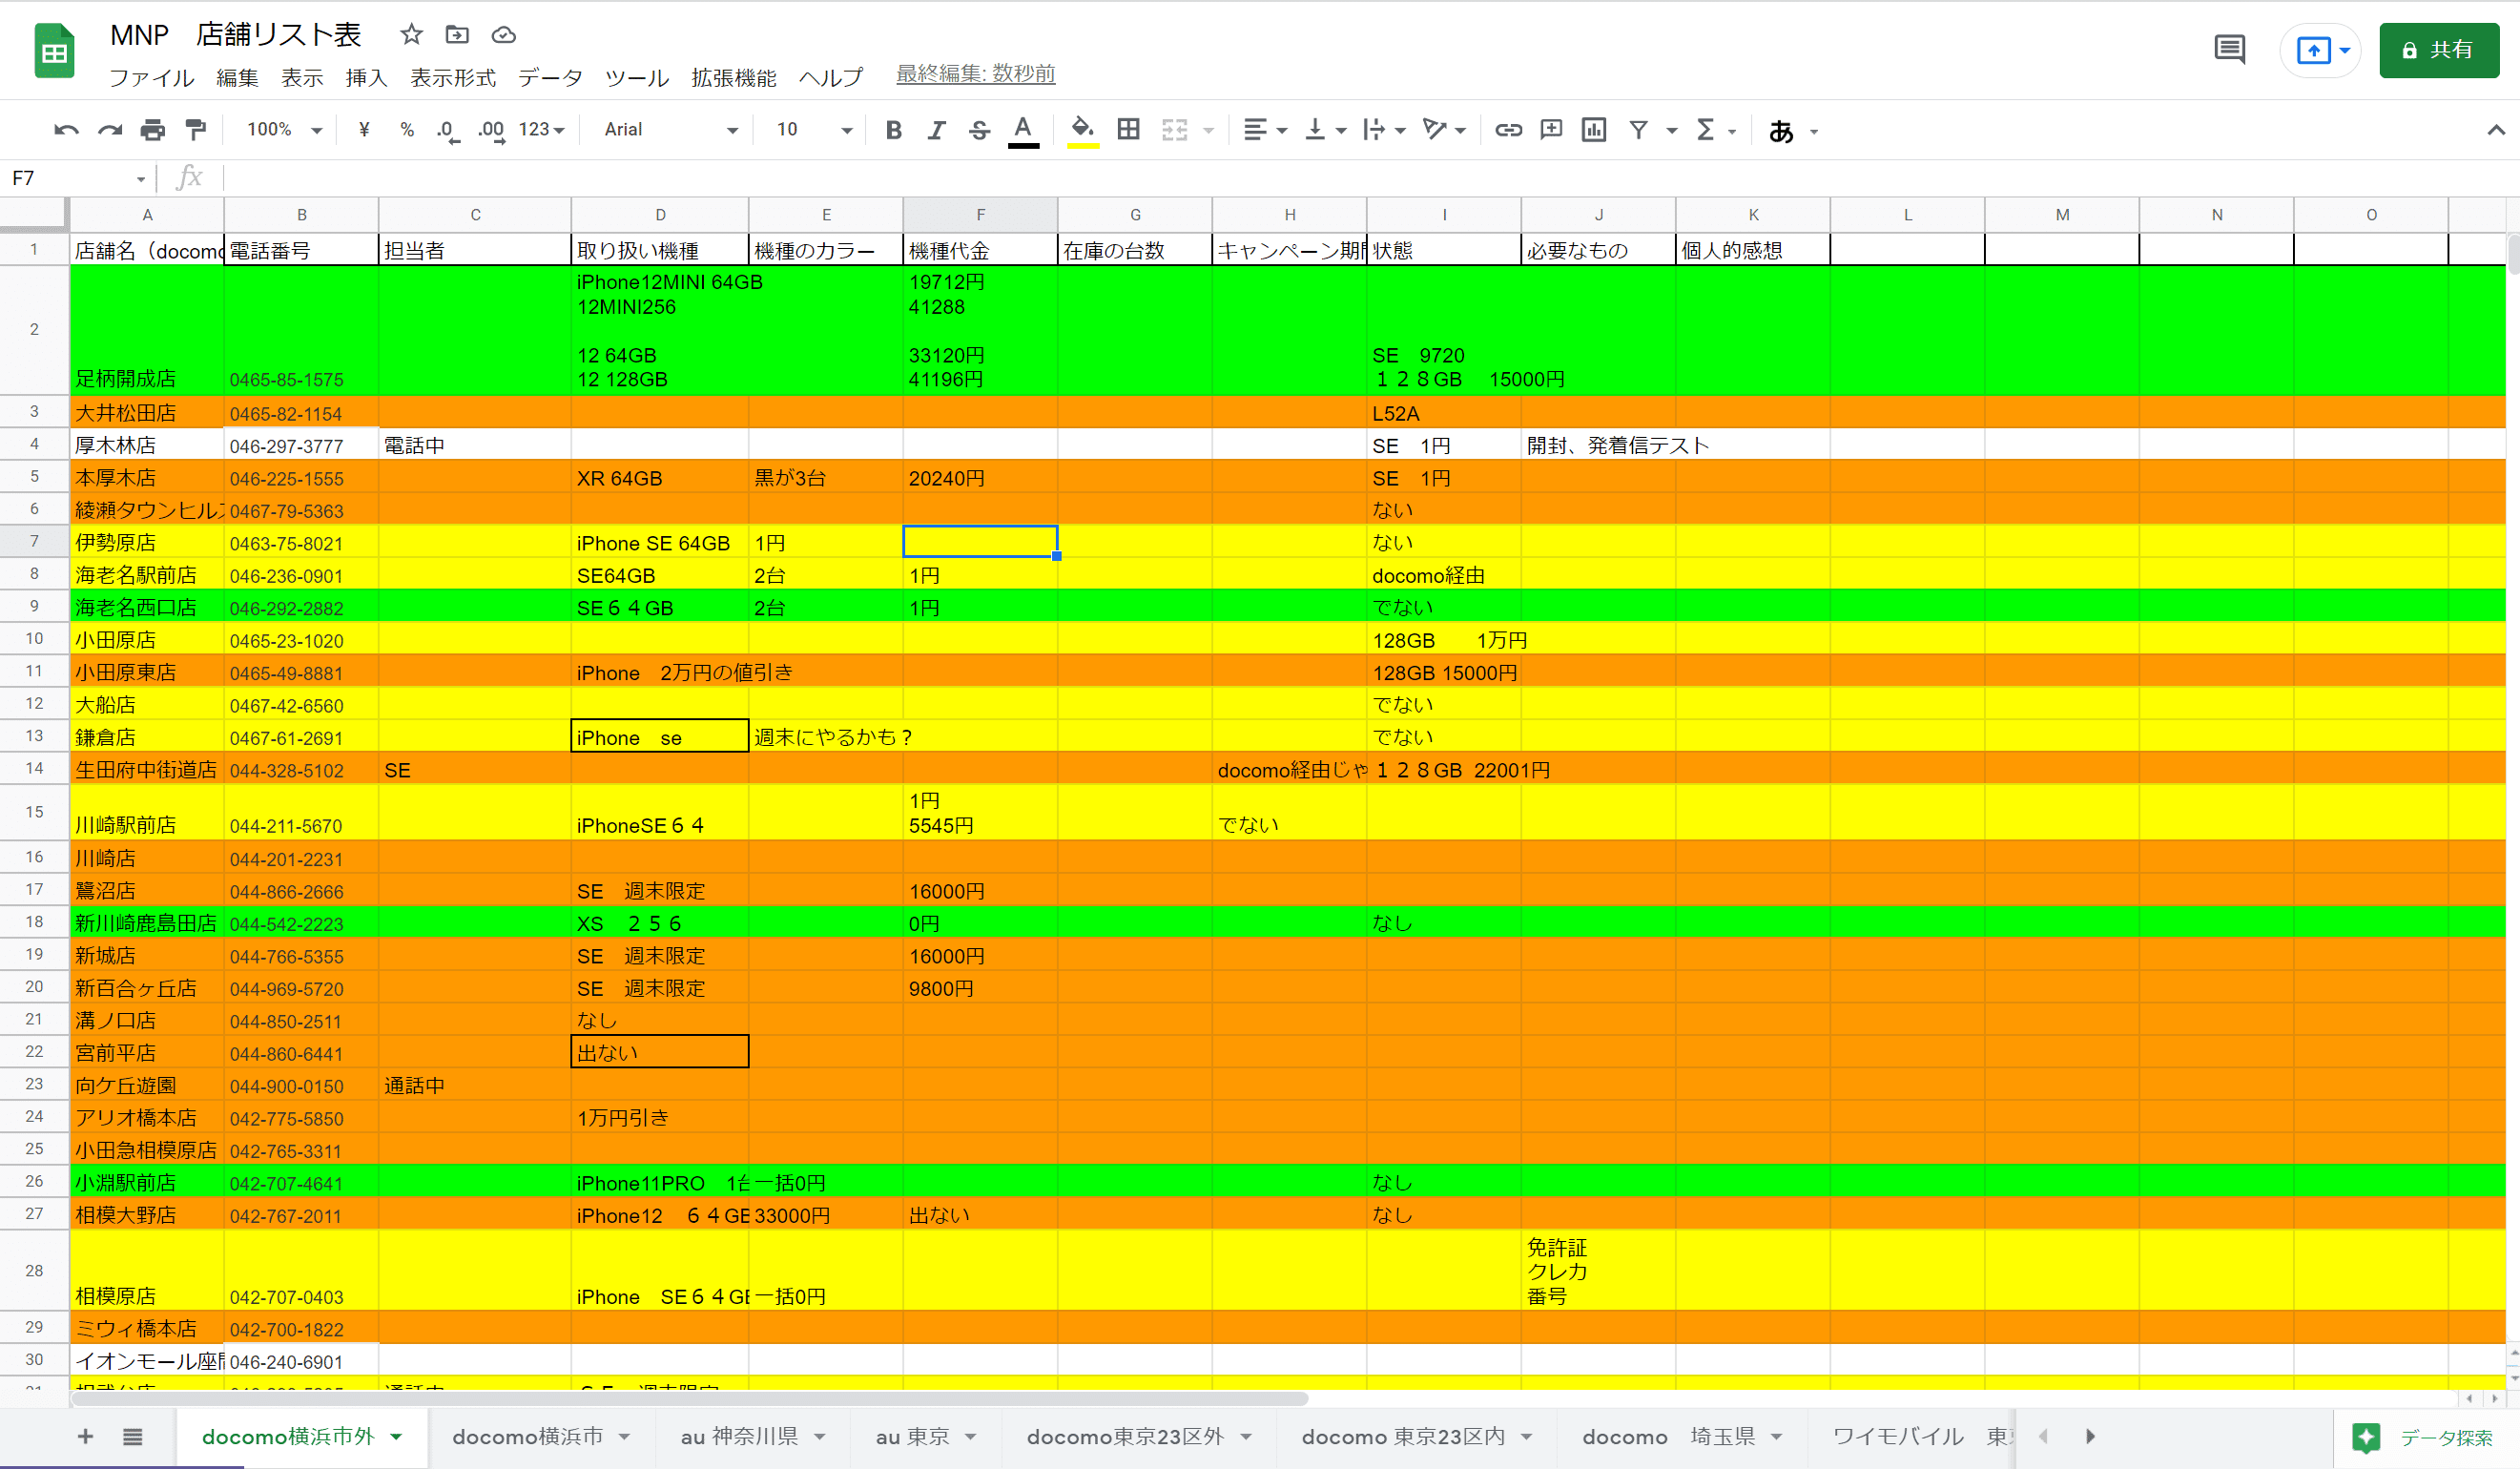Open the Arial font dropdown
Screen dimensions: 2520x1469
point(670,130)
